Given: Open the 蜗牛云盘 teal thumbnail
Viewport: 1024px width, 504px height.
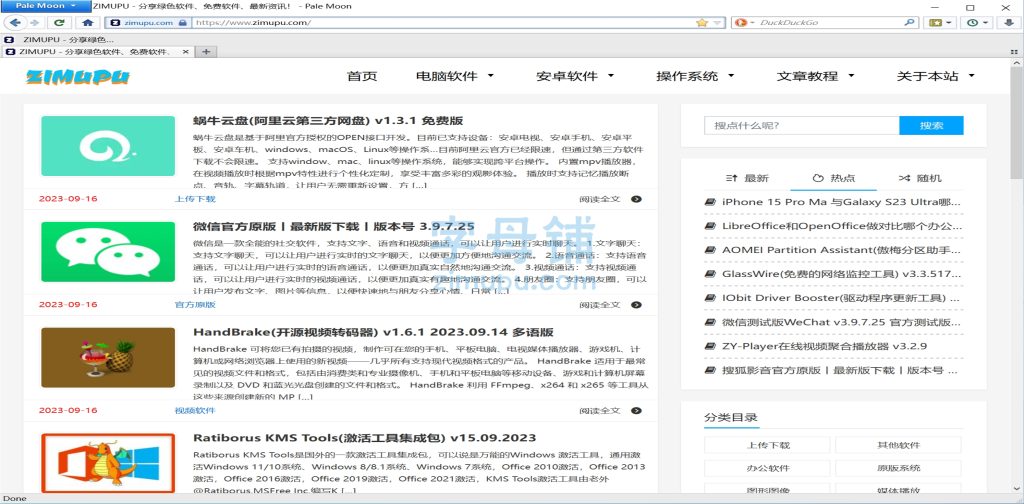Looking at the screenshot, I should tap(108, 146).
